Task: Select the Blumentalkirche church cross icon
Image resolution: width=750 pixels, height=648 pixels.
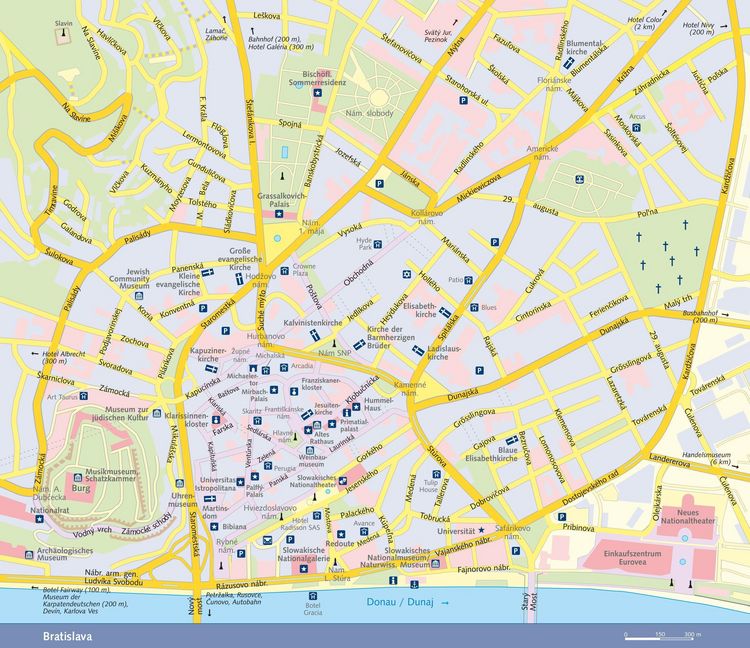Action: [569, 63]
